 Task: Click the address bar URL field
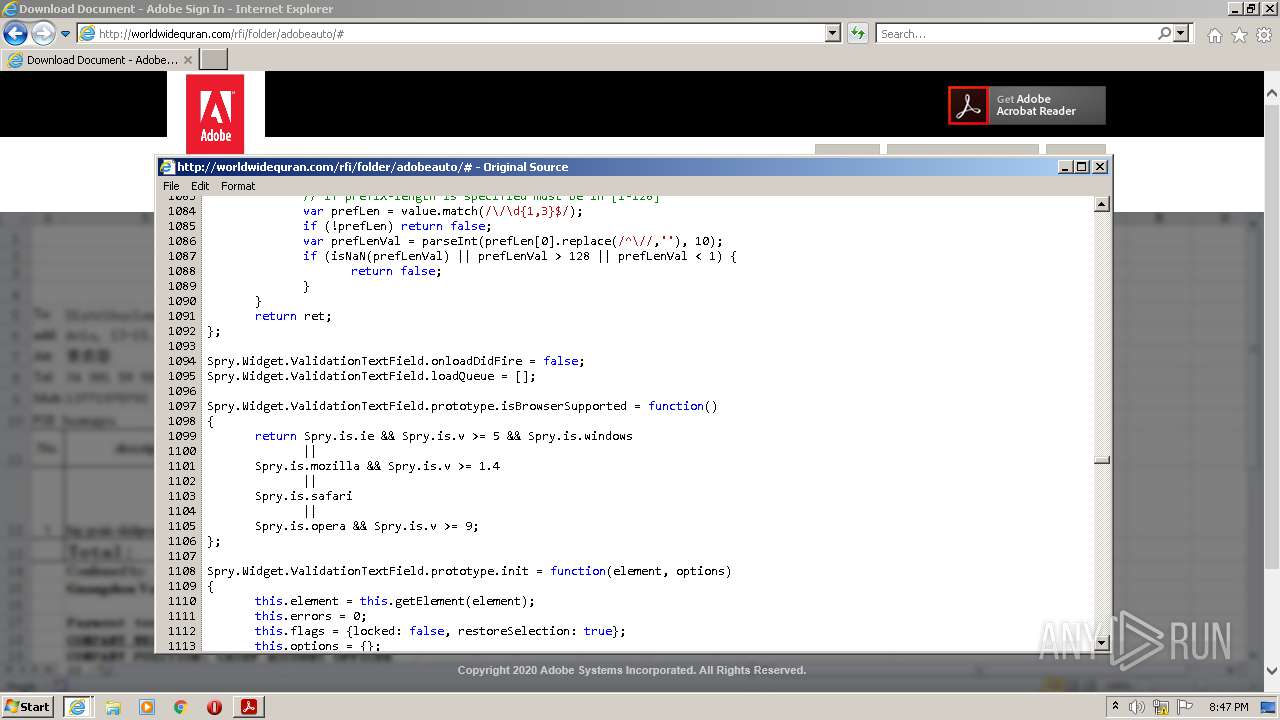(x=451, y=34)
